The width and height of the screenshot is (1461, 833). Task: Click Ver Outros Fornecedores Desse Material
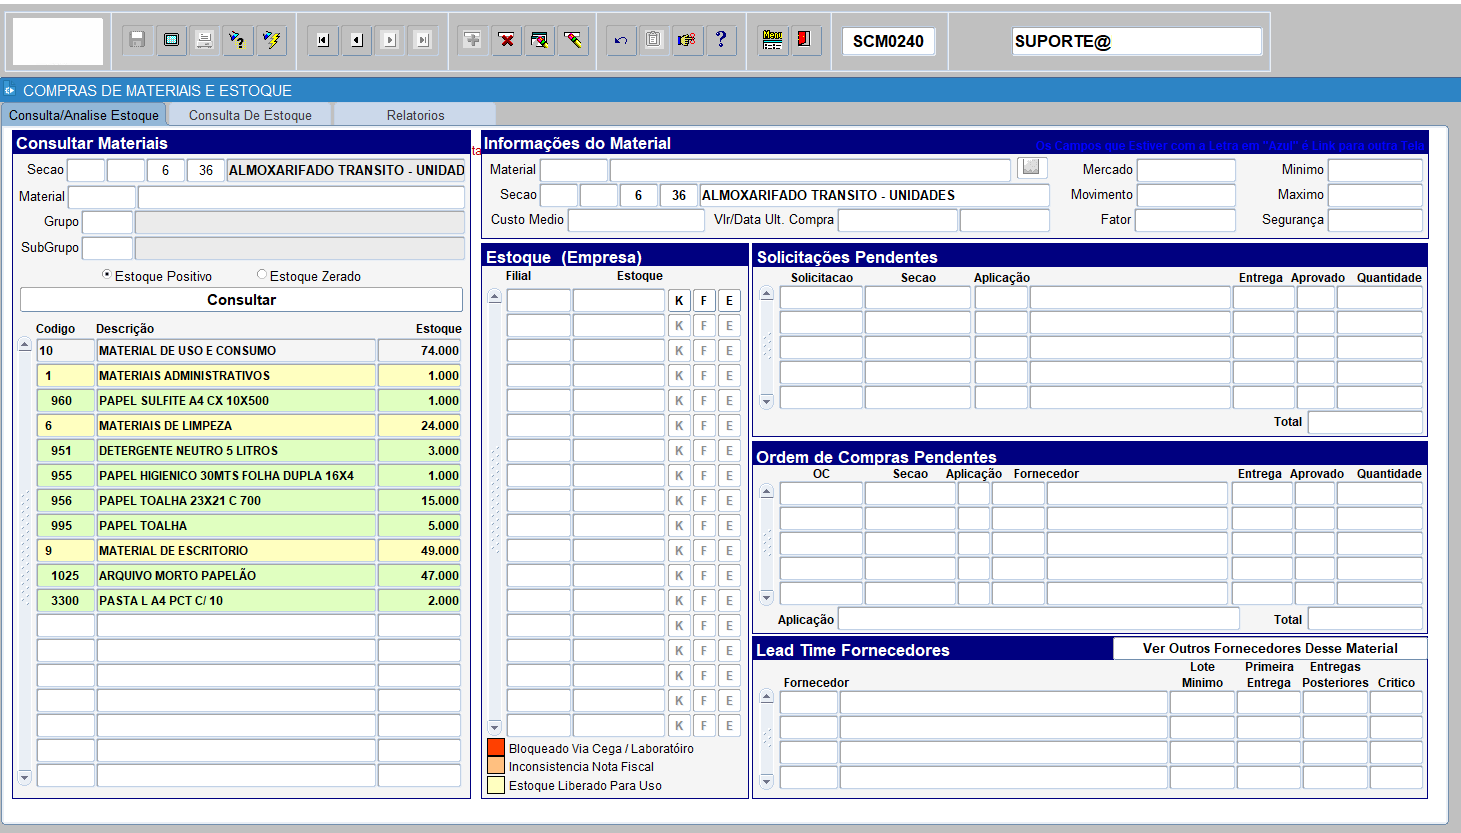point(1270,648)
